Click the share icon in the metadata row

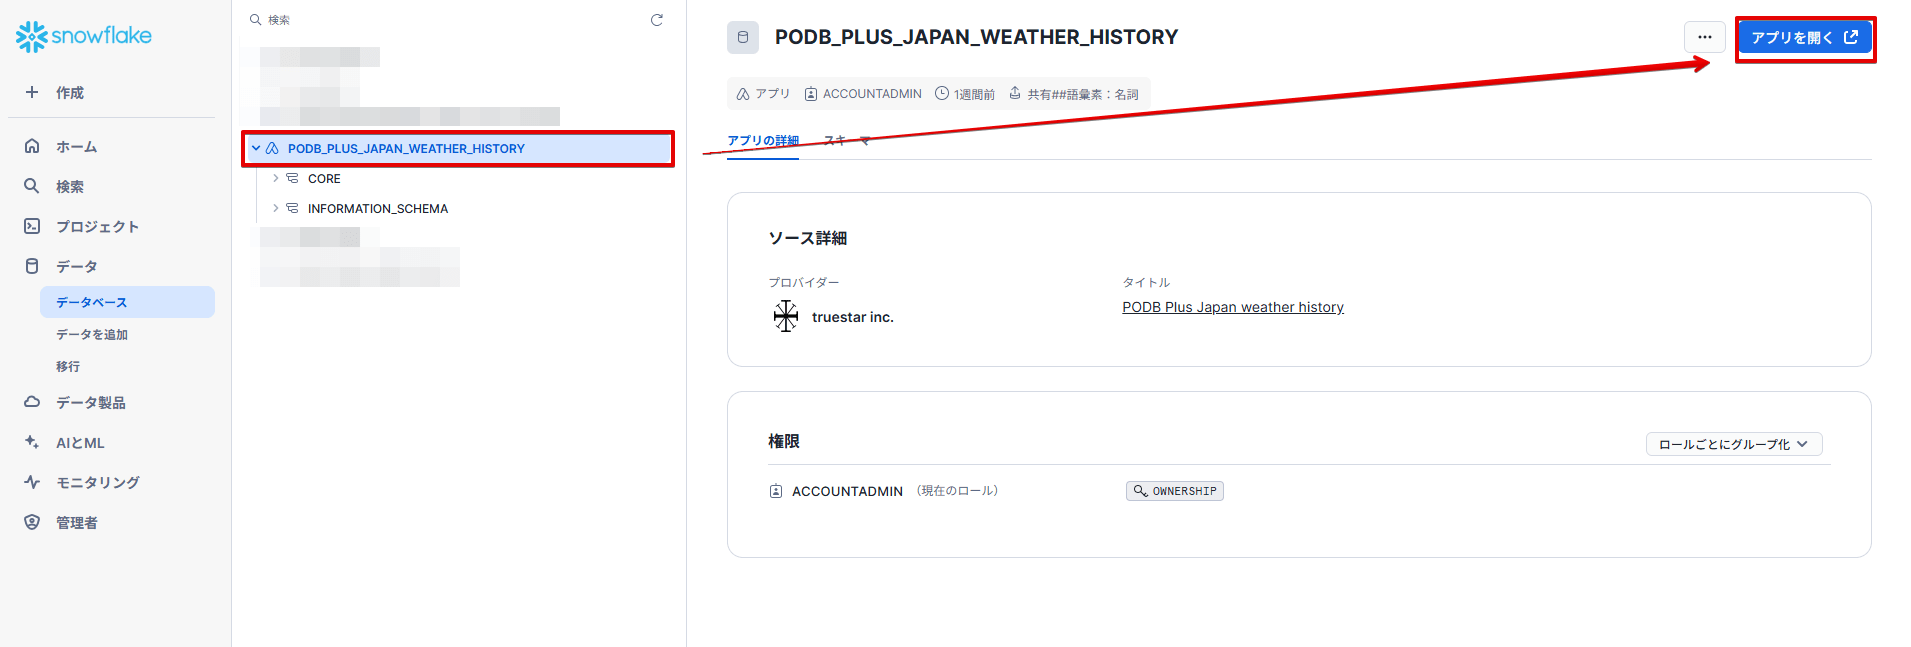1015,93
